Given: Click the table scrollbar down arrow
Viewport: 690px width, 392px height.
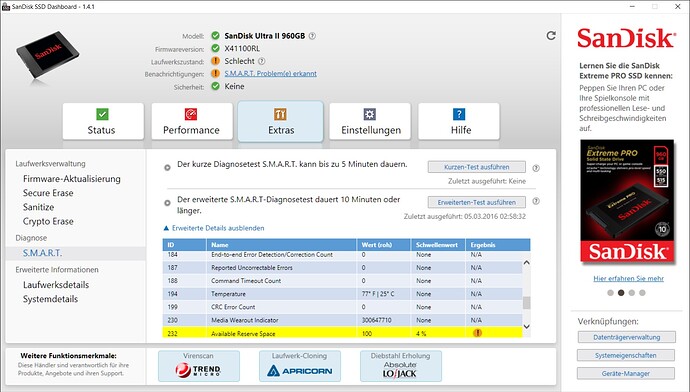Looking at the screenshot, I should (x=526, y=326).
